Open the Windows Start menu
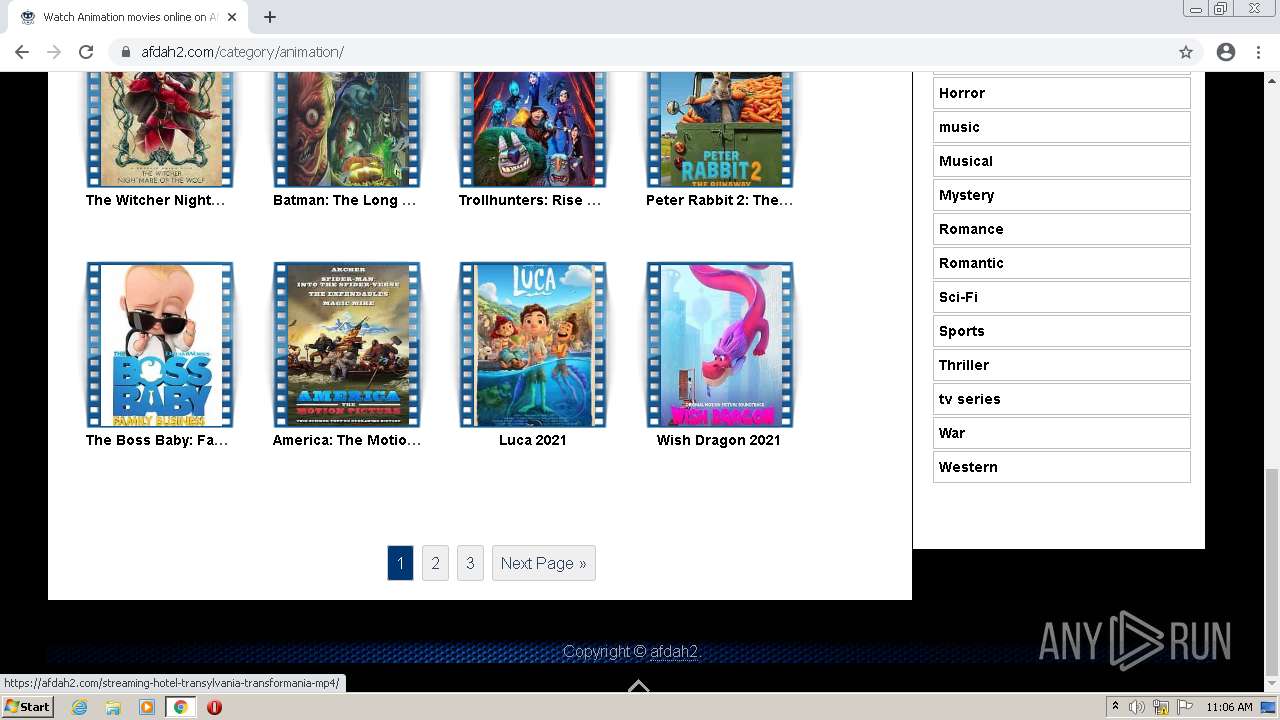This screenshot has height=720, width=1280. pyautogui.click(x=28, y=707)
